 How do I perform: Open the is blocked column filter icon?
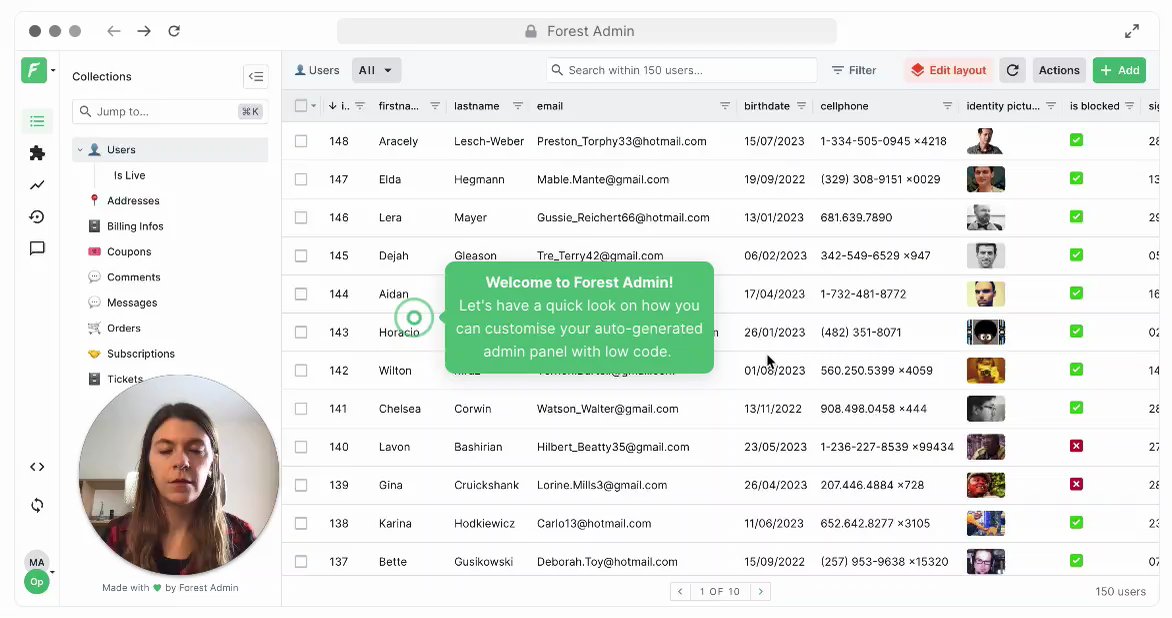point(1129,106)
